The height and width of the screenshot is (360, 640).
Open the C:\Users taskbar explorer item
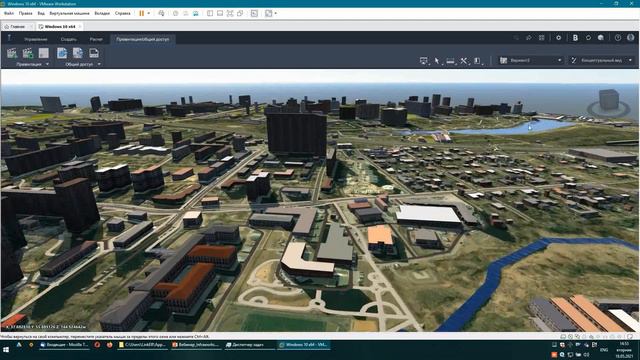pyautogui.click(x=142, y=345)
